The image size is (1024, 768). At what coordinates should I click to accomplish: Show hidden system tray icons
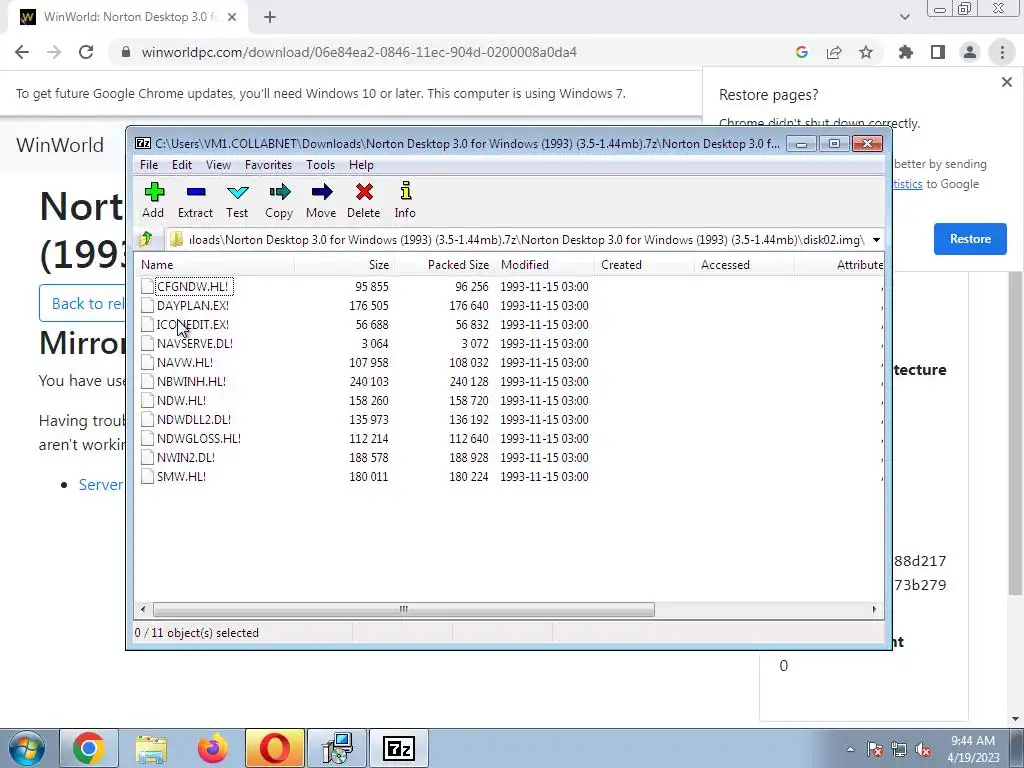coord(850,749)
